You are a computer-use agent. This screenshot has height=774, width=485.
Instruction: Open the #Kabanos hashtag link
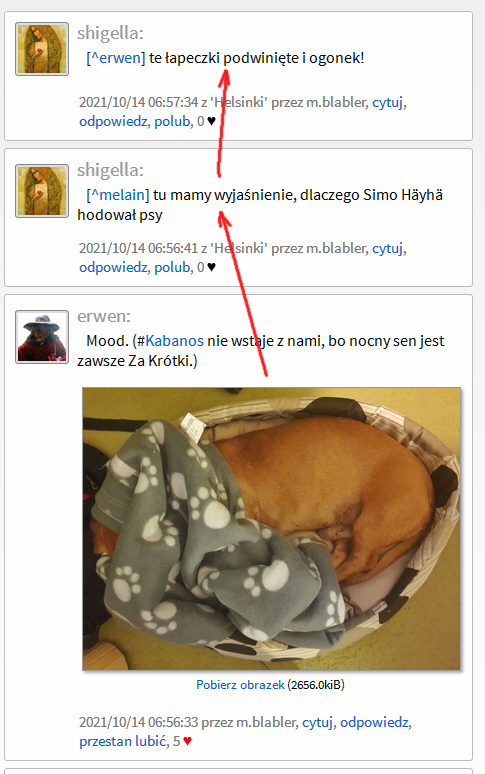coord(170,341)
